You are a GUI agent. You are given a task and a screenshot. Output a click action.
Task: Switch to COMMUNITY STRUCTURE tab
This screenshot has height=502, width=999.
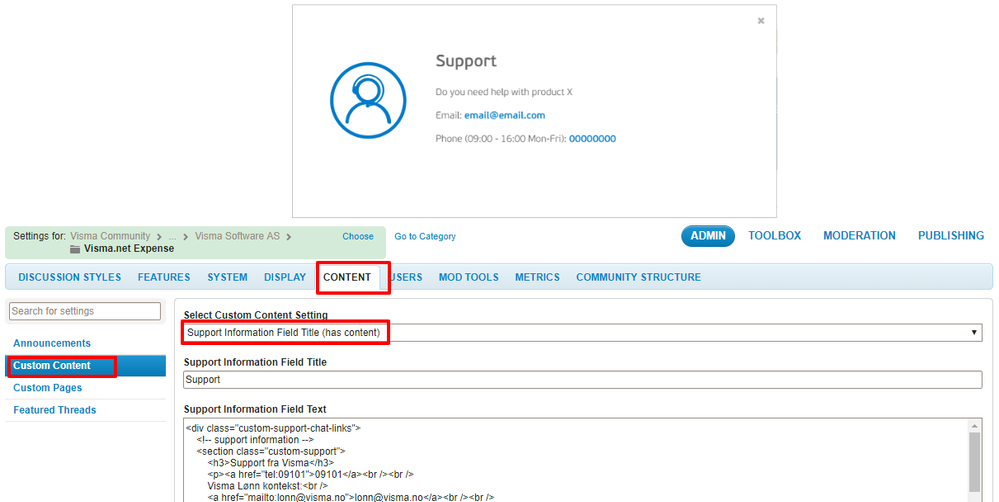(x=638, y=277)
